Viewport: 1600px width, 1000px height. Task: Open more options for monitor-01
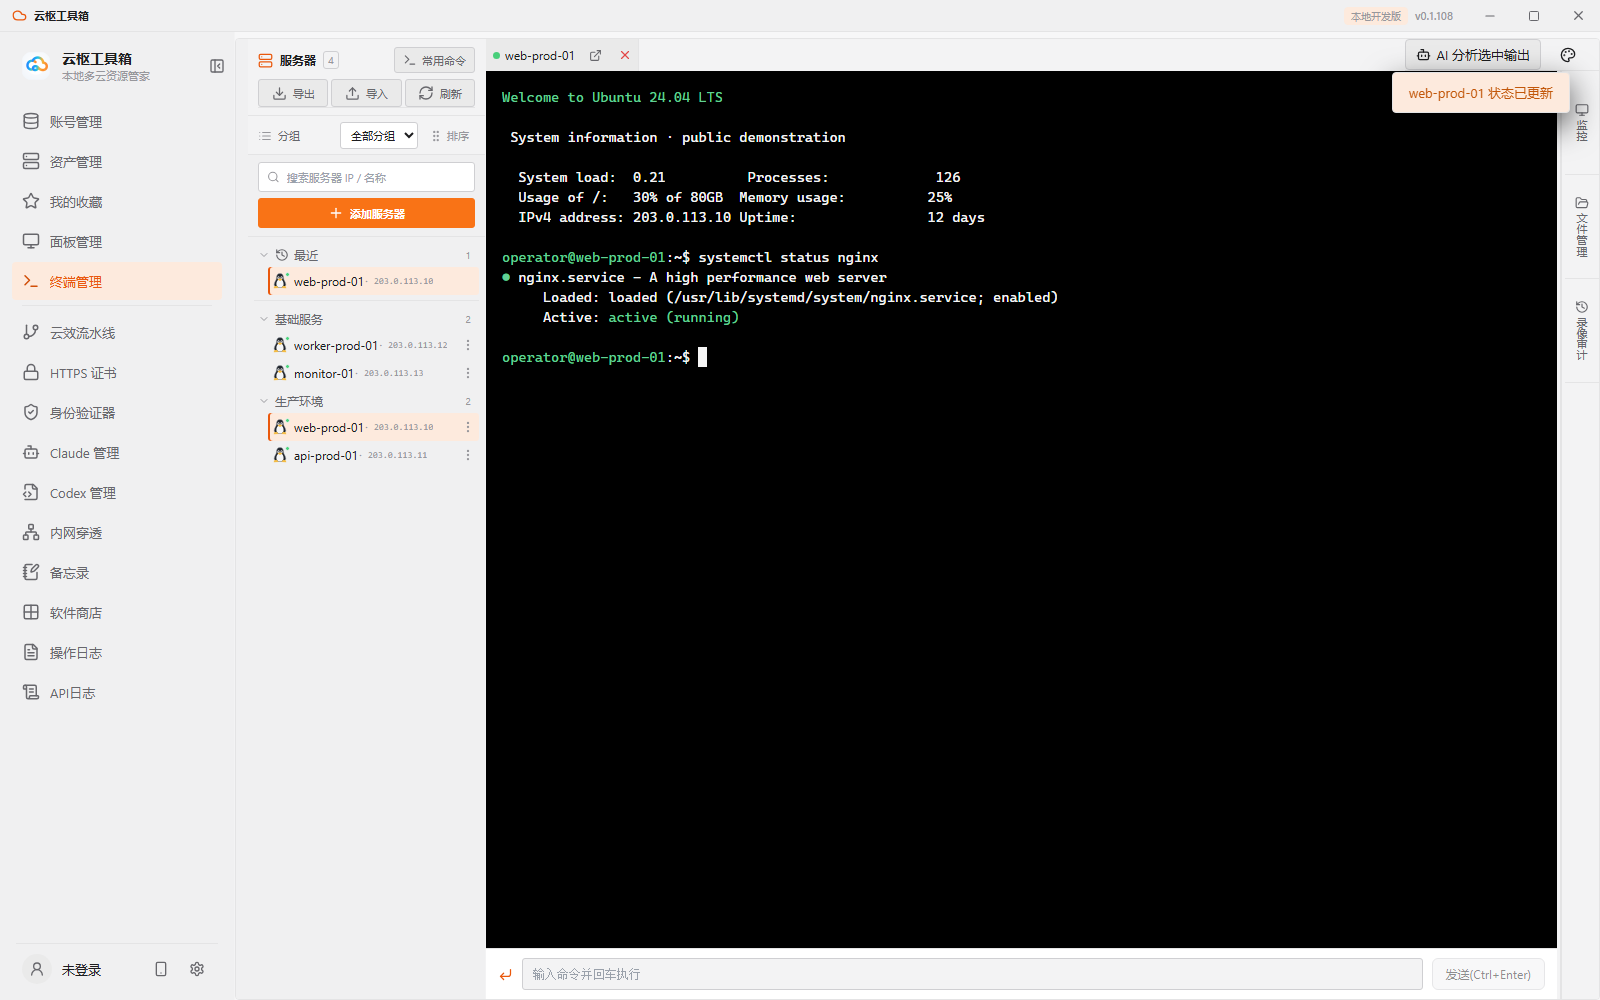(x=467, y=373)
